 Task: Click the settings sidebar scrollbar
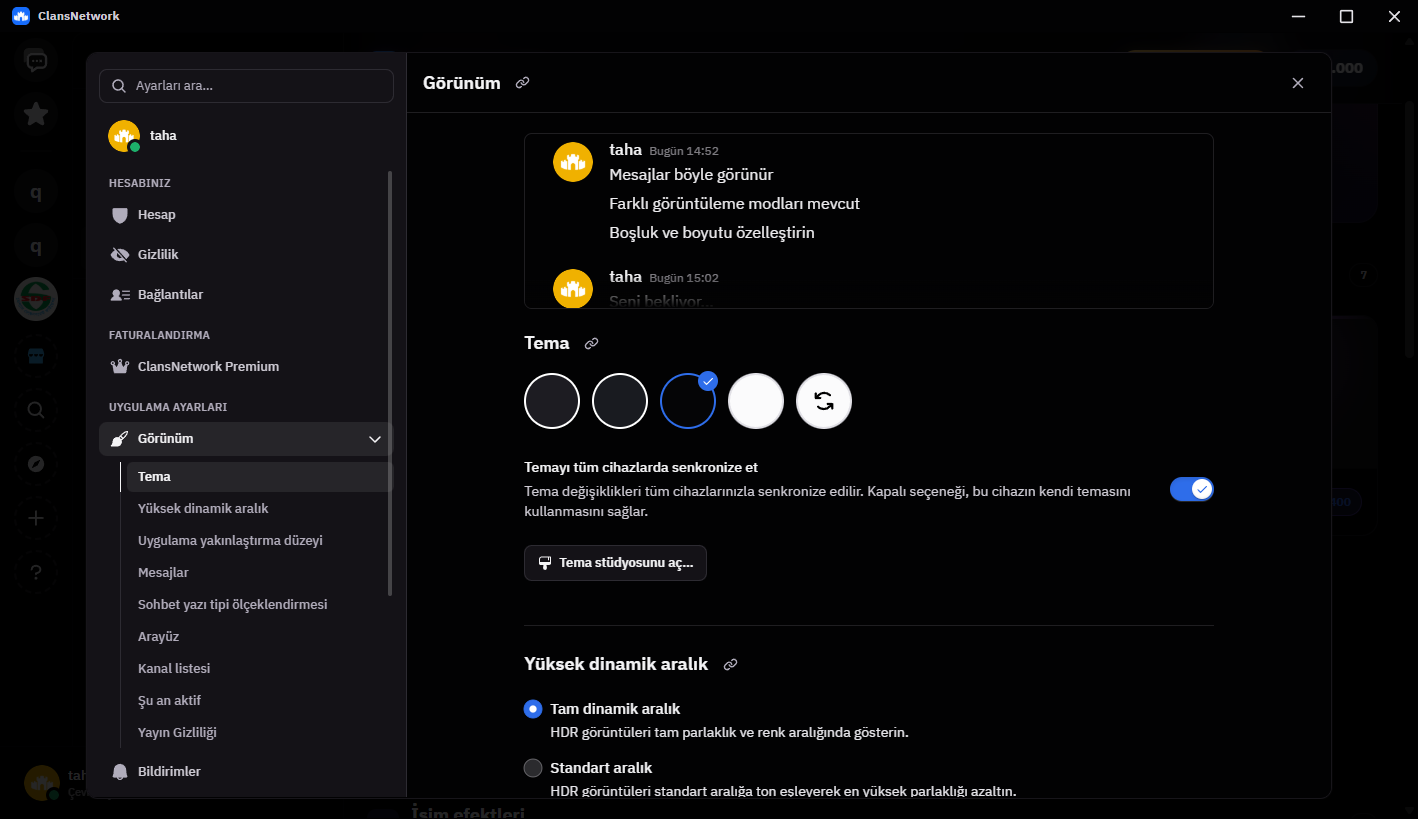point(390,383)
